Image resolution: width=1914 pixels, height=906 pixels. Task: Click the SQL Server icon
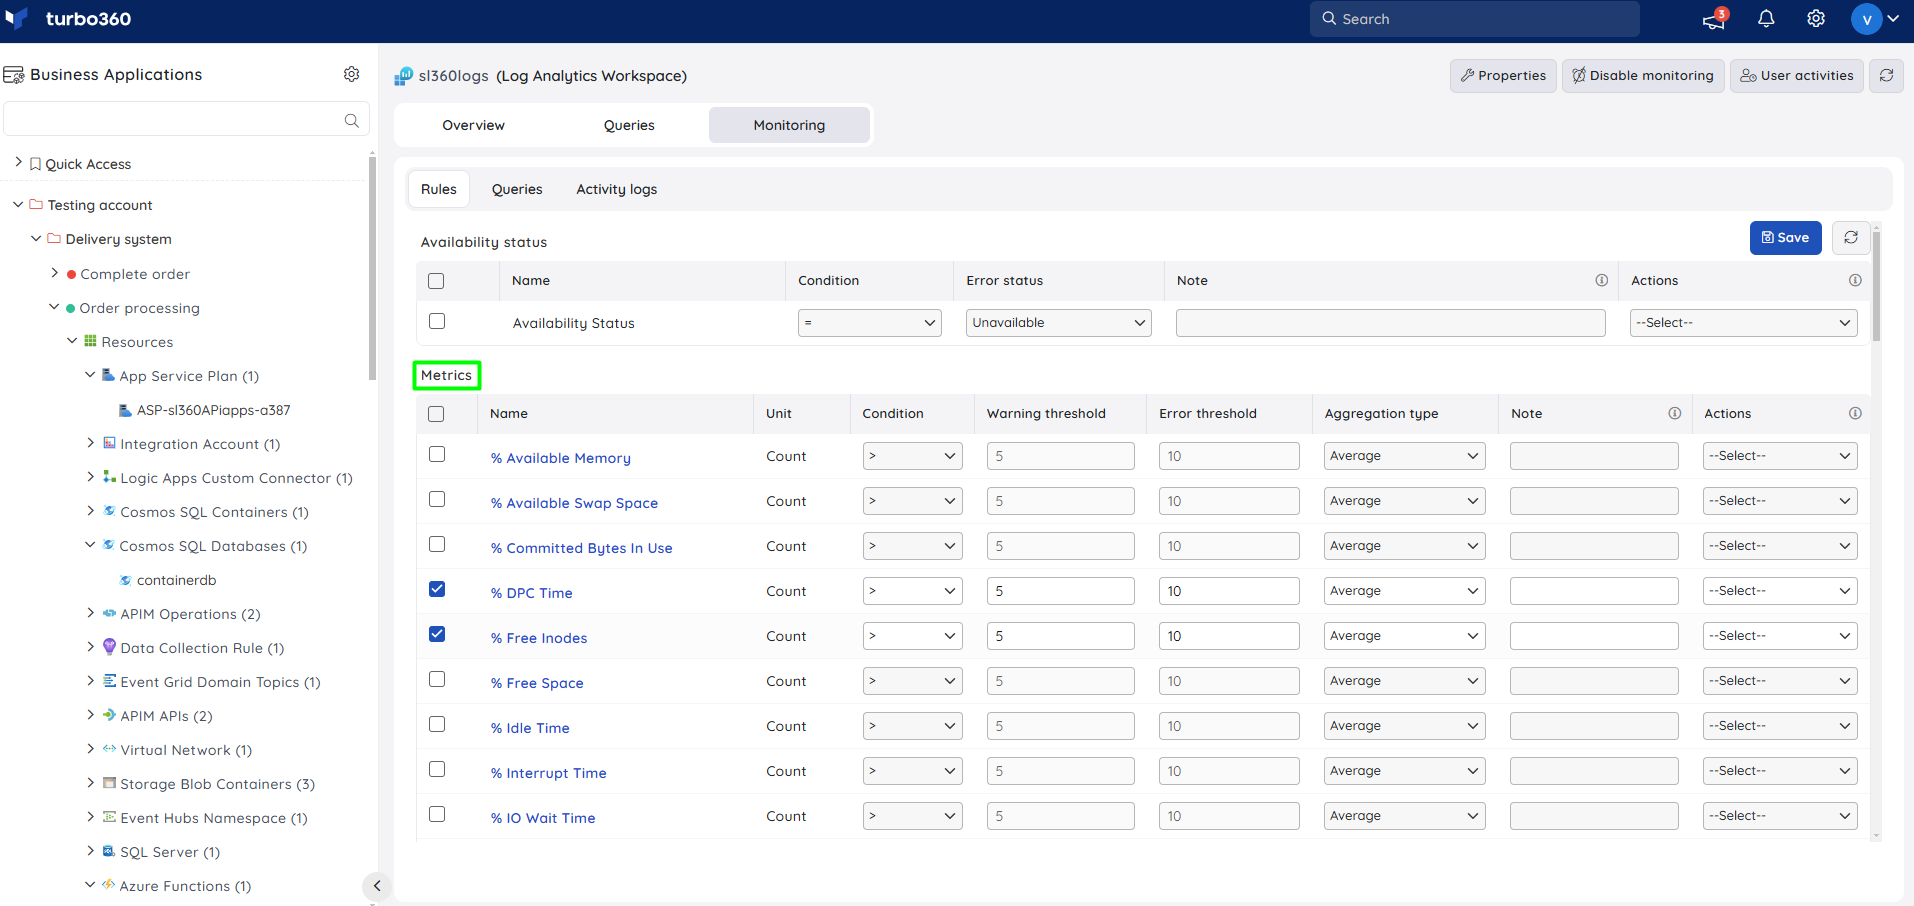tap(109, 851)
